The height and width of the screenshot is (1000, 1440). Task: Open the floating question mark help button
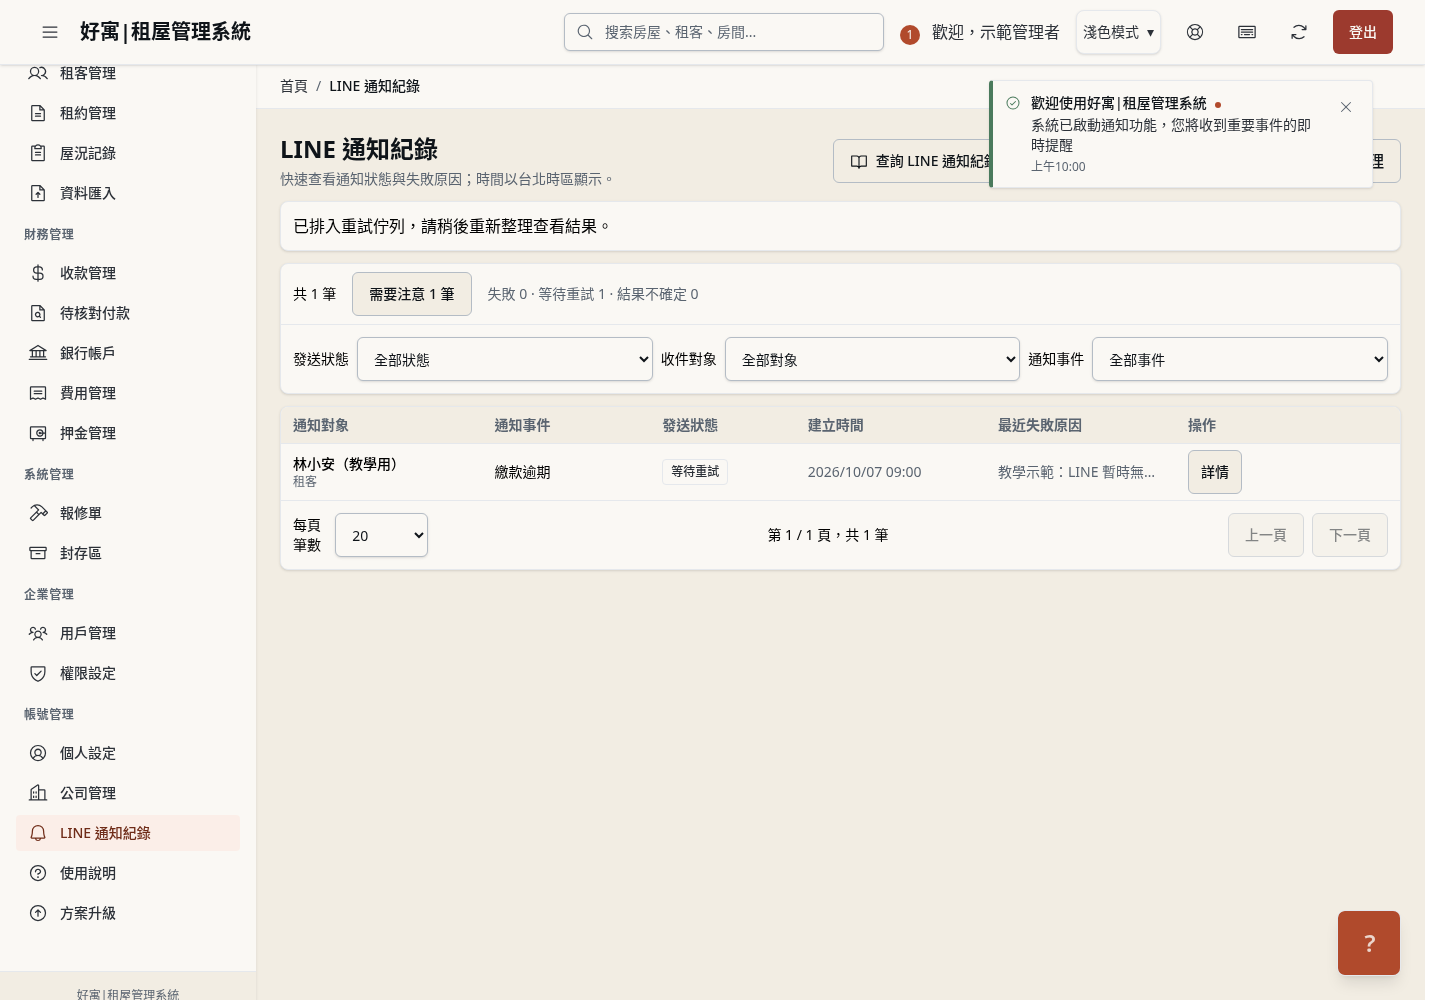(1369, 943)
